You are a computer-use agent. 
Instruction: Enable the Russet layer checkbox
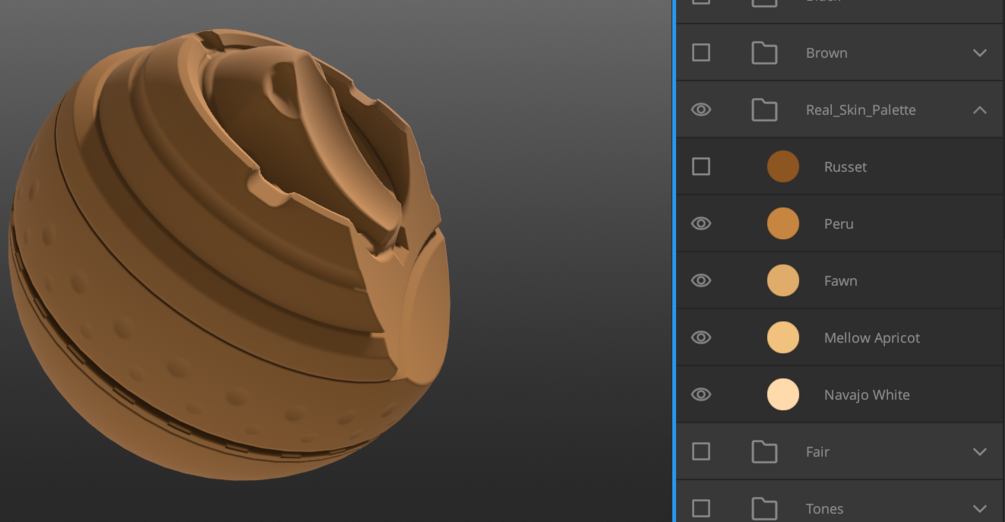(701, 167)
